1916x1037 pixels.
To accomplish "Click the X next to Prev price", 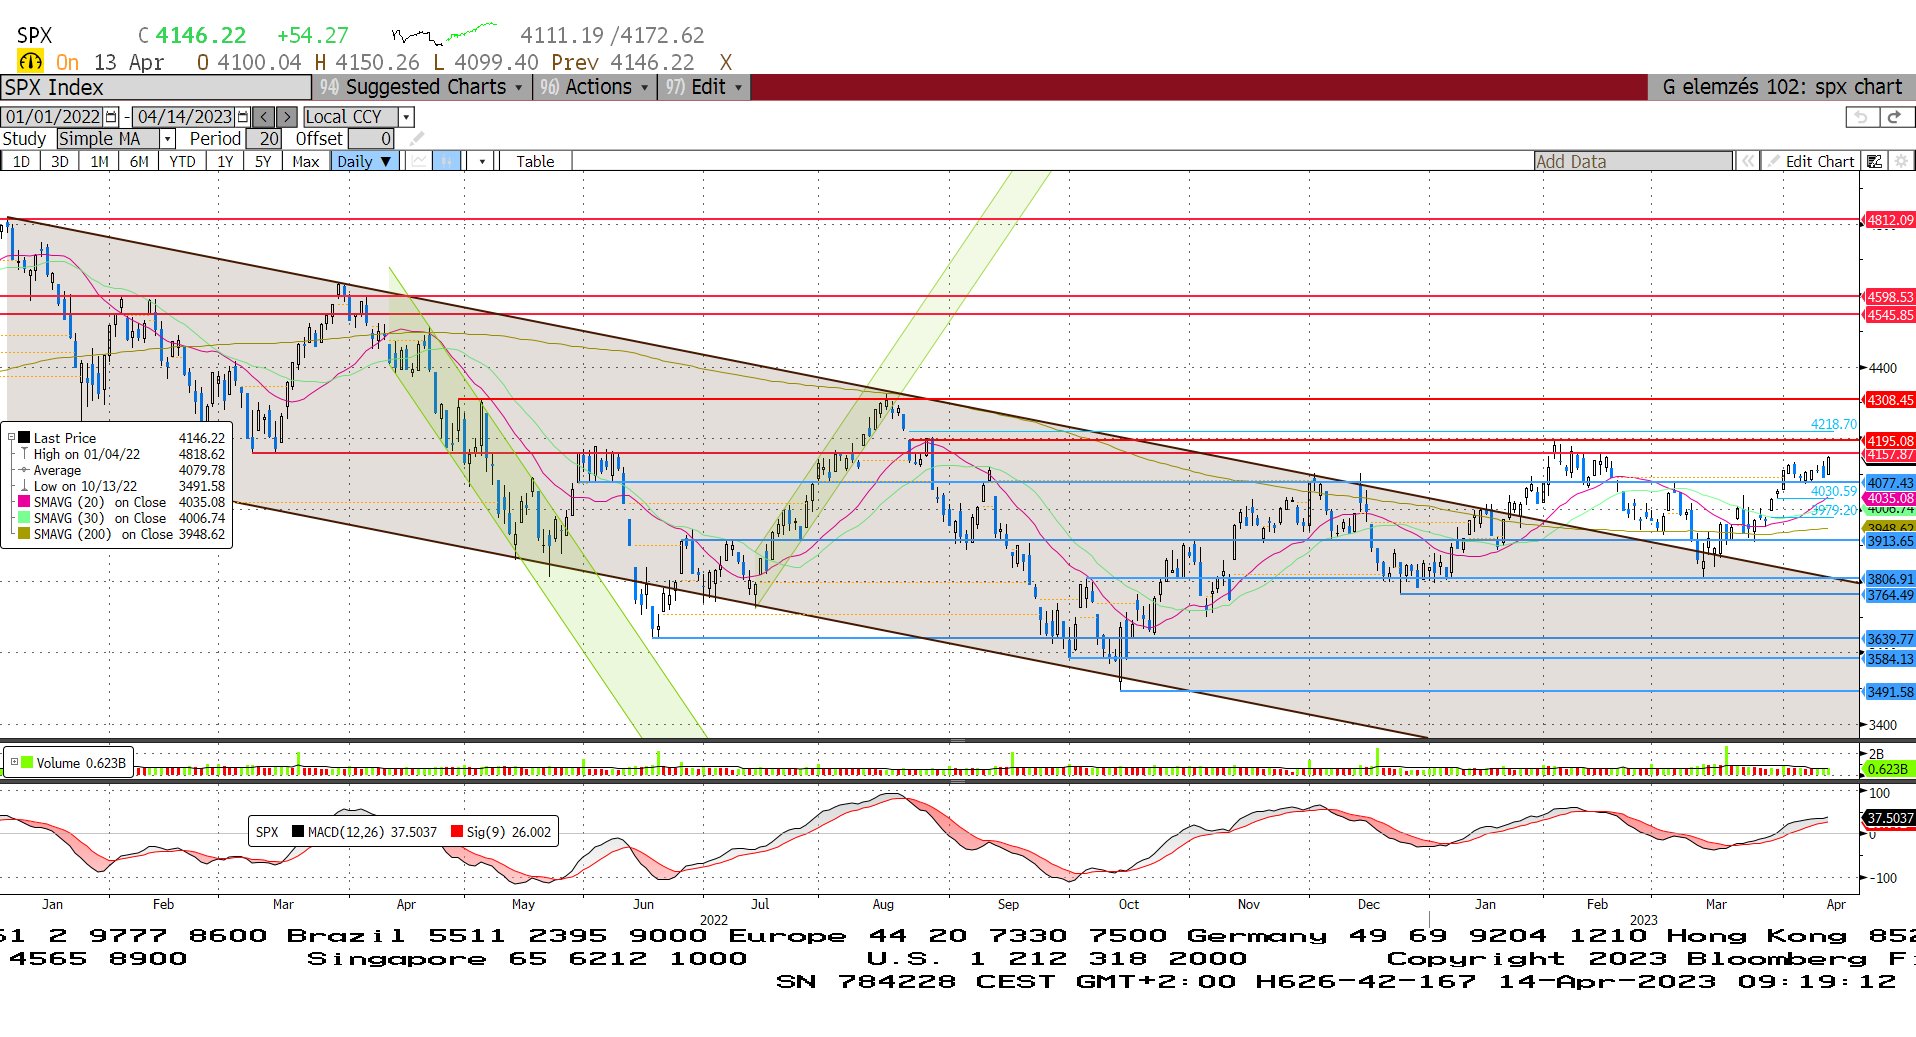I will click(x=726, y=62).
